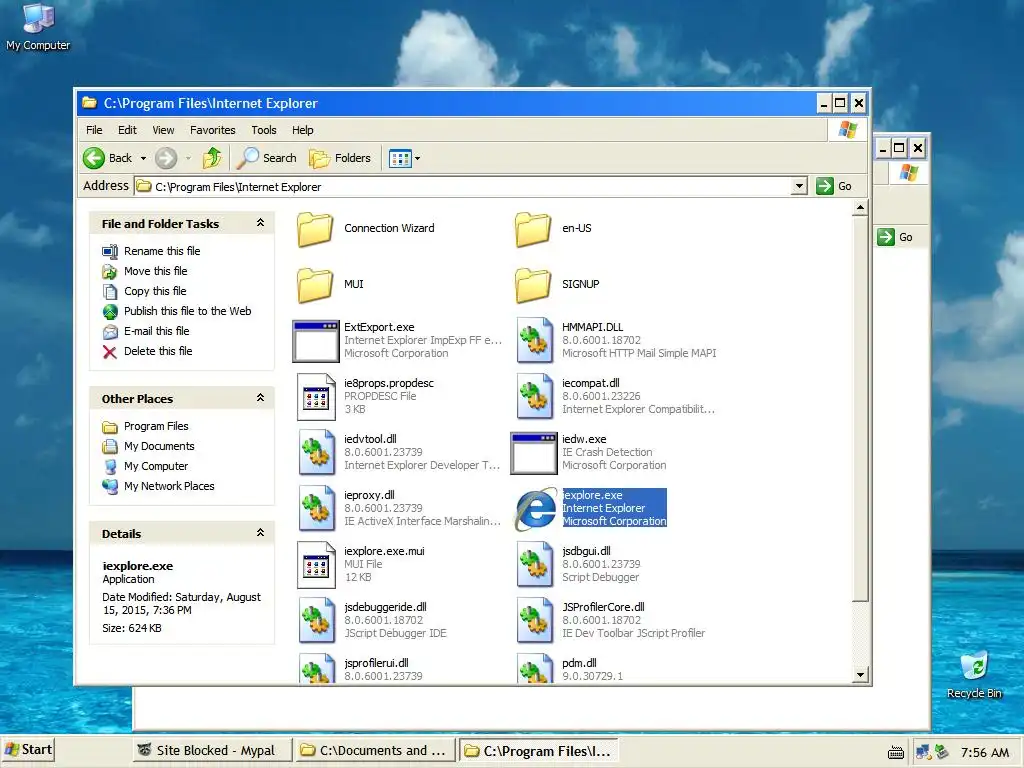Select the JSProfilerCore.dll file icon
Screen dimensions: 1024x768
[x=534, y=620]
